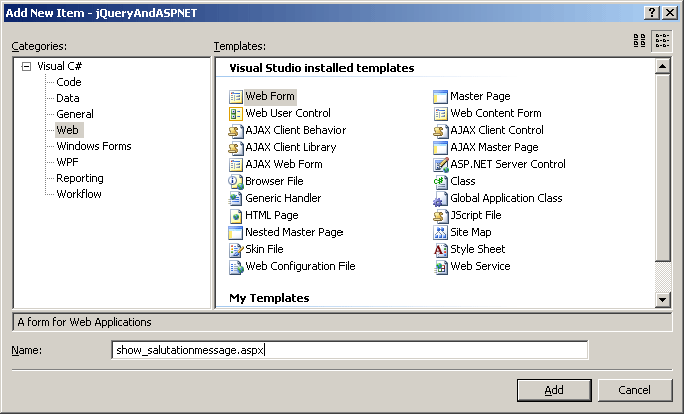This screenshot has height=414, width=684.
Task: Select the Windows Forms category
Action: 94,146
